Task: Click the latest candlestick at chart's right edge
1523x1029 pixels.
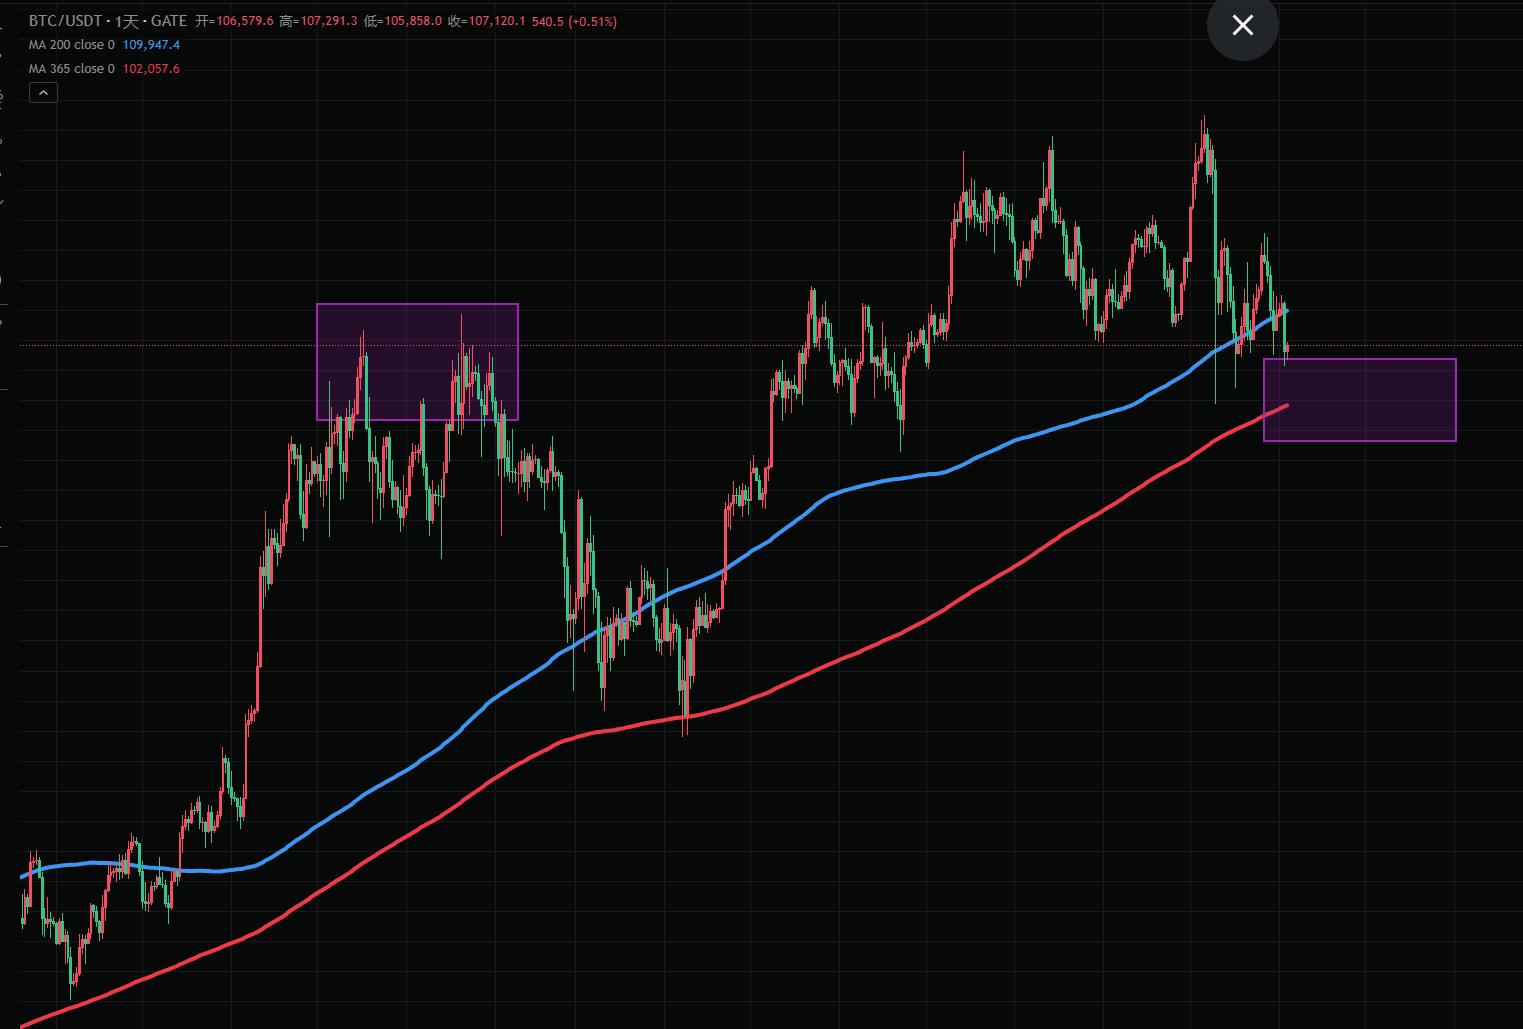Action: tap(1286, 349)
